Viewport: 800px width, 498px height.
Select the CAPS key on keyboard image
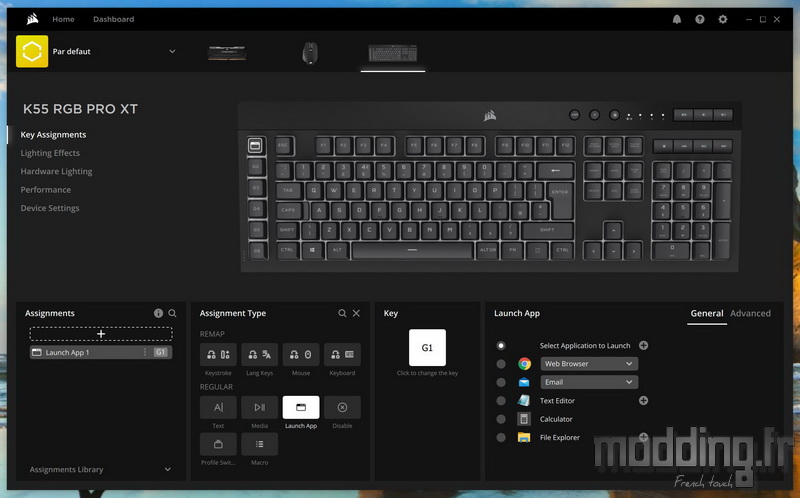coord(290,210)
